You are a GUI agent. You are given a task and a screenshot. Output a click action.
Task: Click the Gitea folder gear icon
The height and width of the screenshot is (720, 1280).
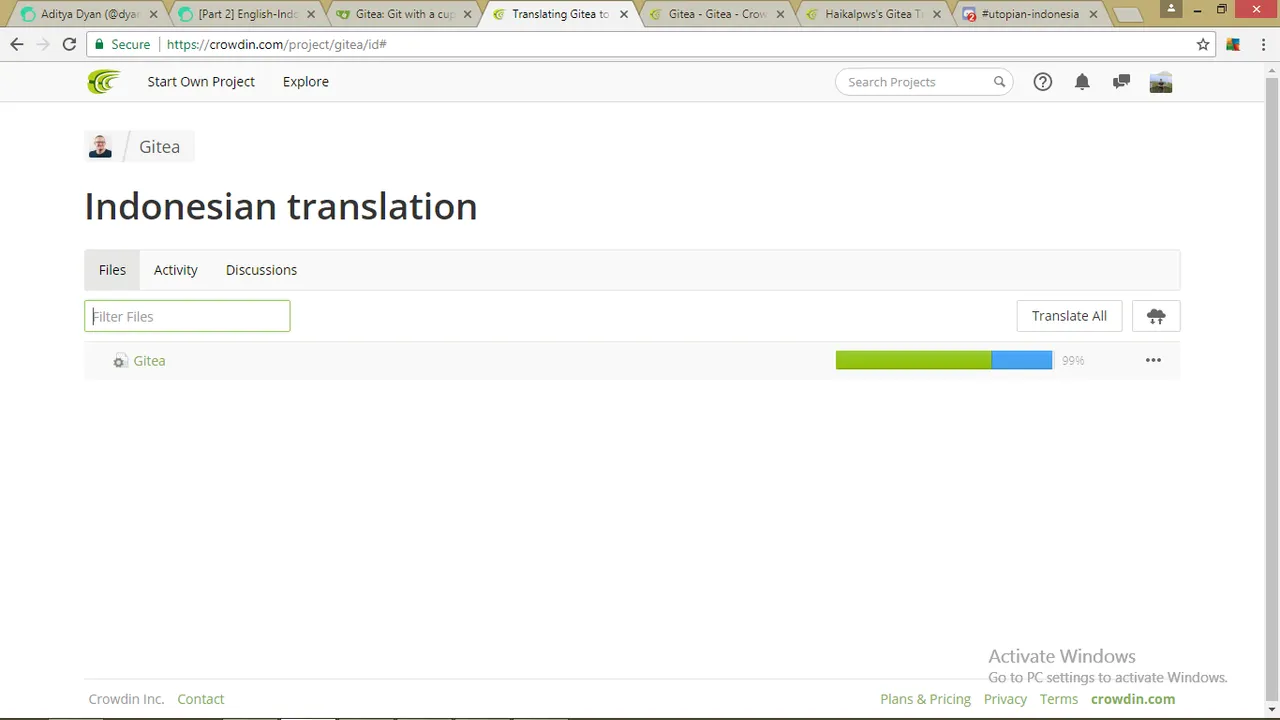pyautogui.click(x=120, y=361)
